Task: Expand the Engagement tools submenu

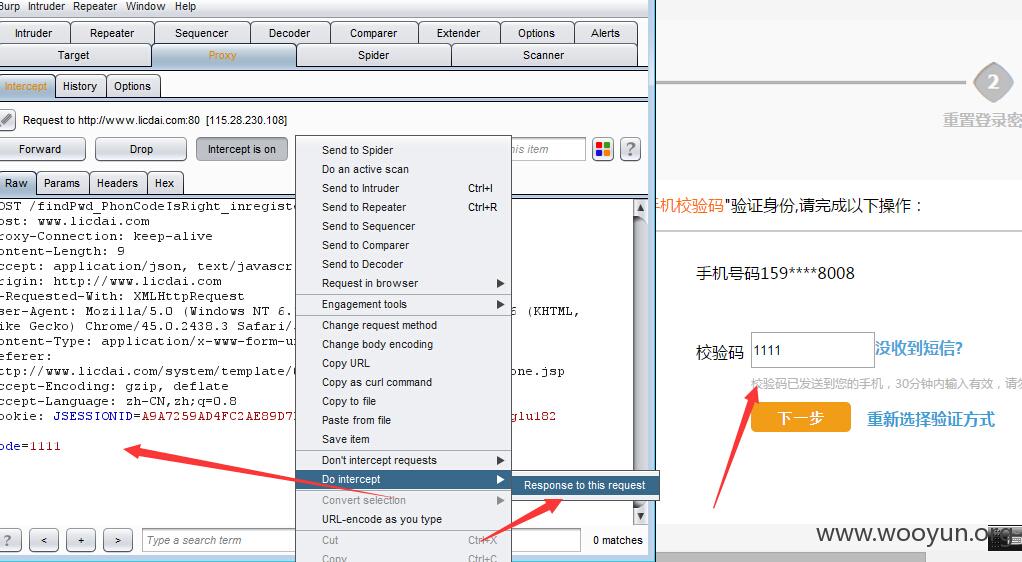Action: (x=403, y=304)
